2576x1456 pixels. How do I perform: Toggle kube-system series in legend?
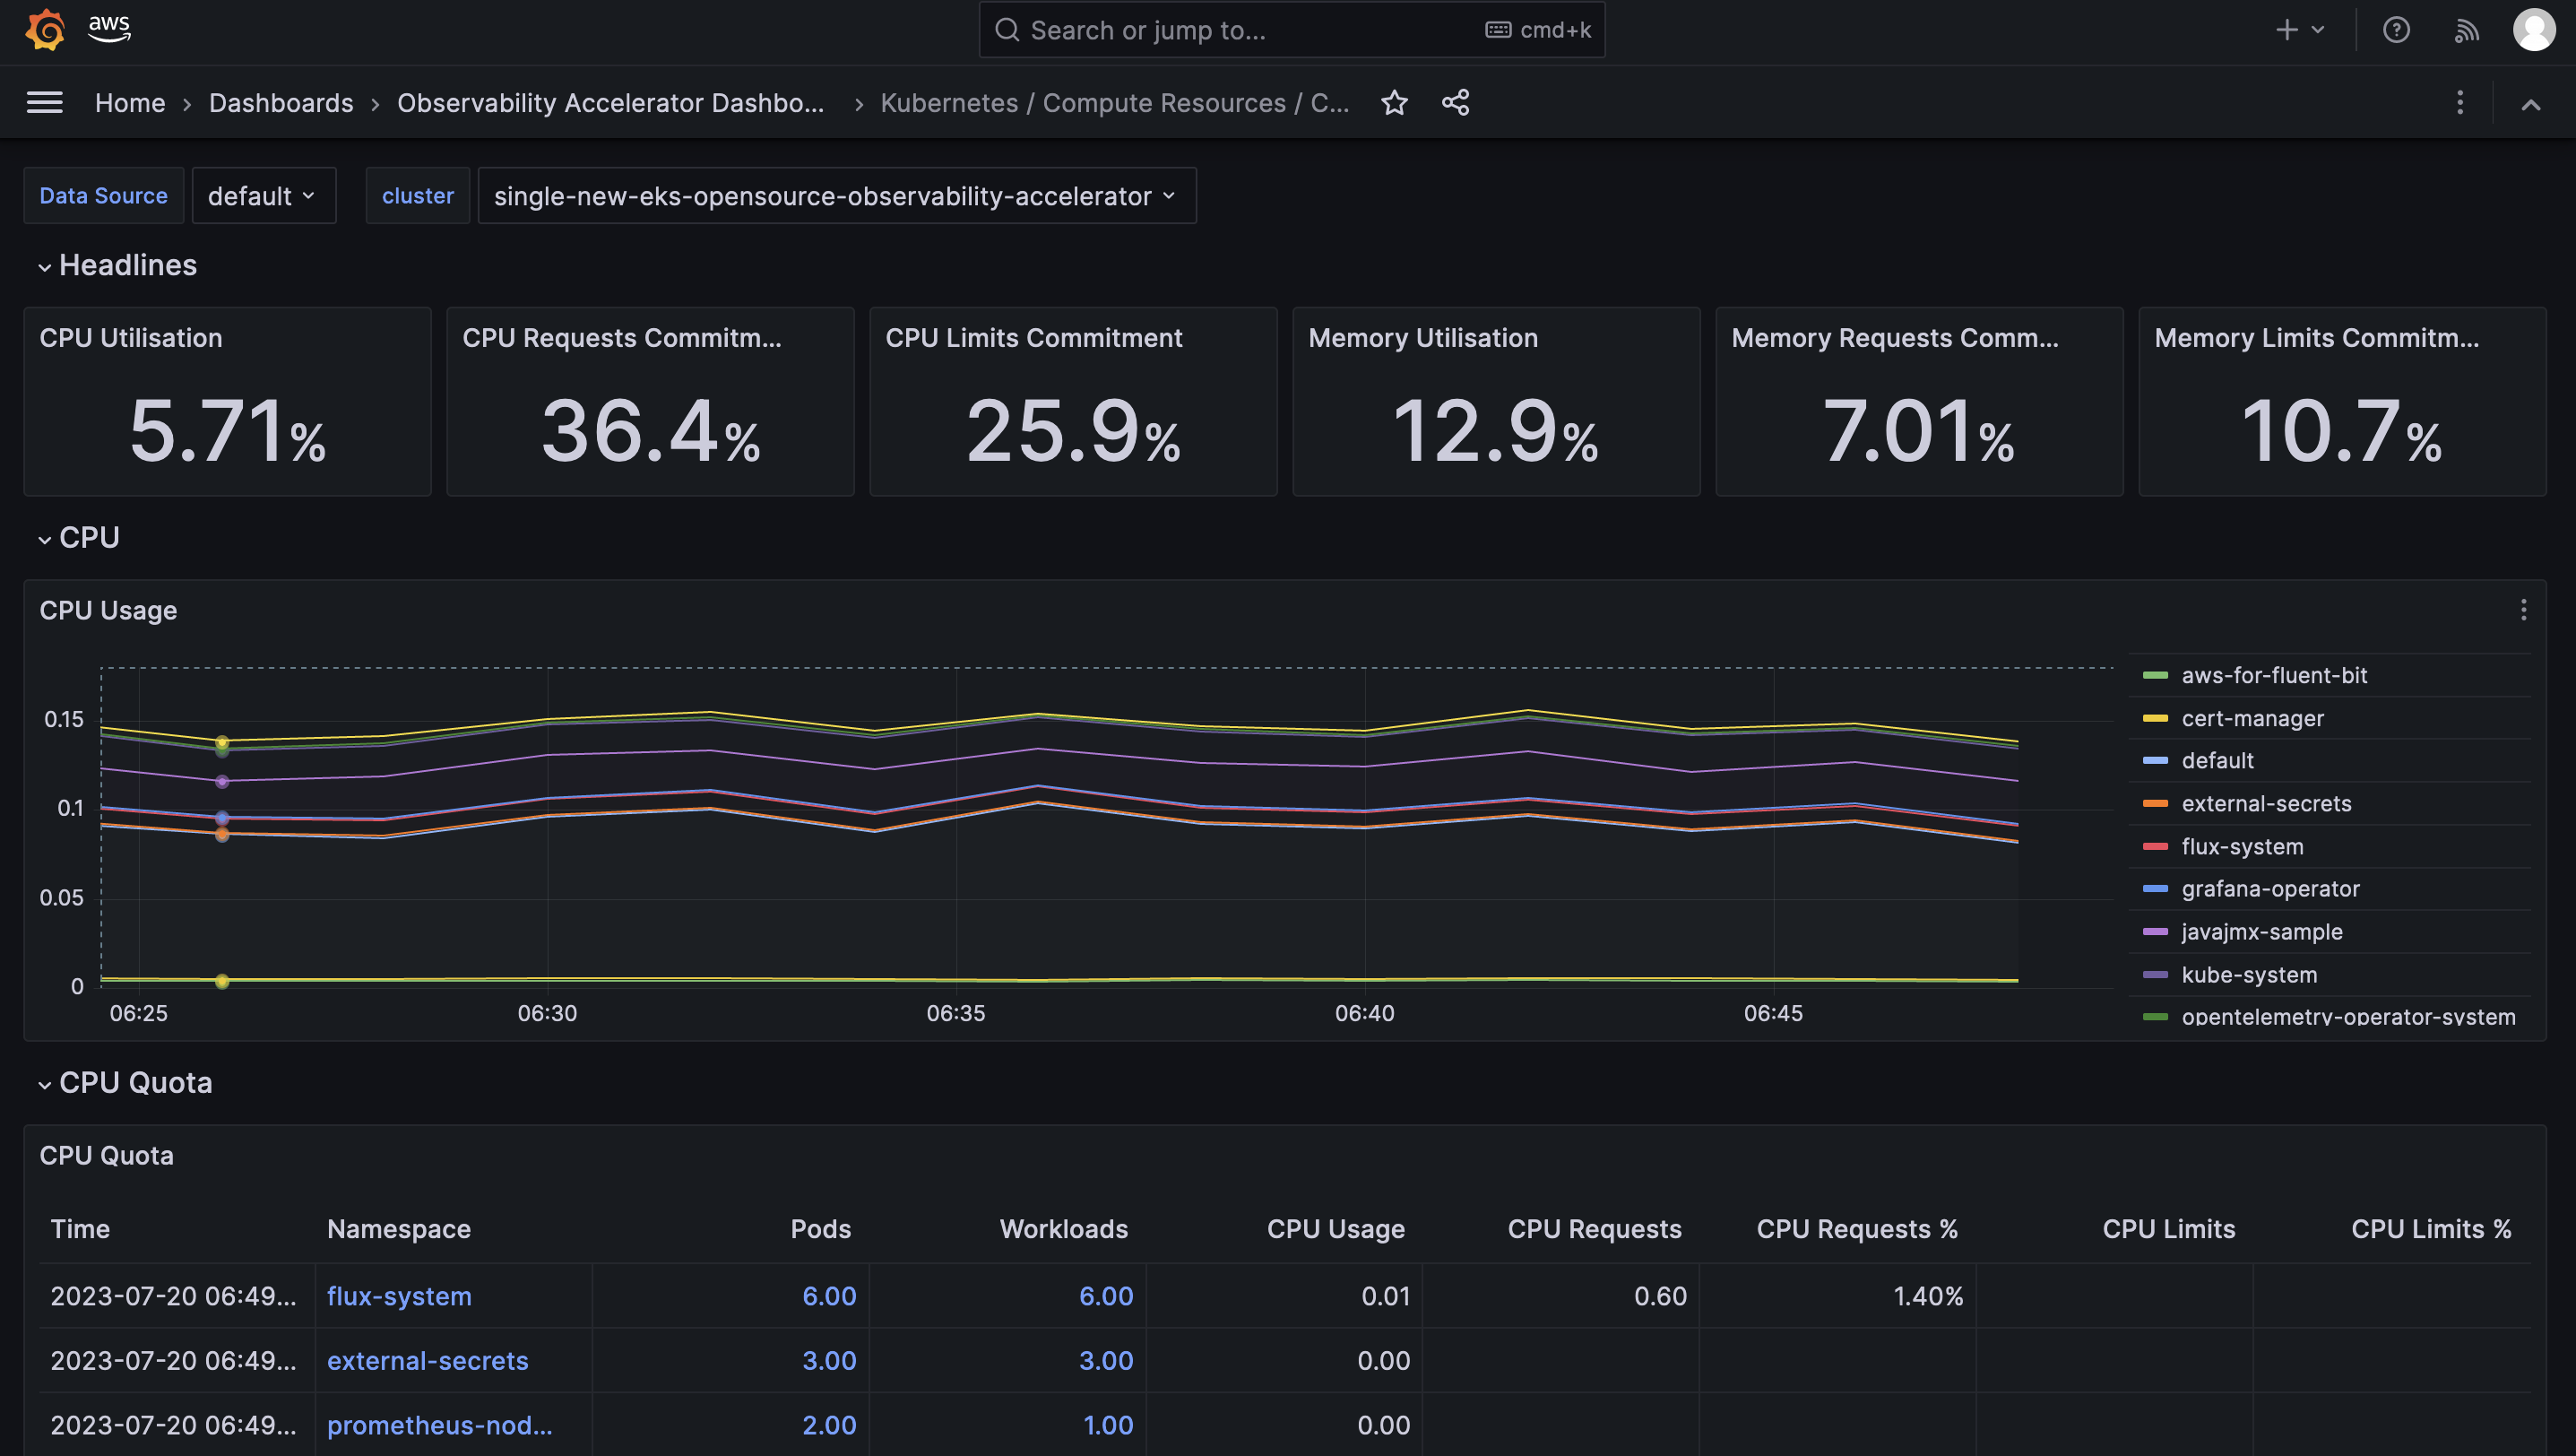[2248, 974]
